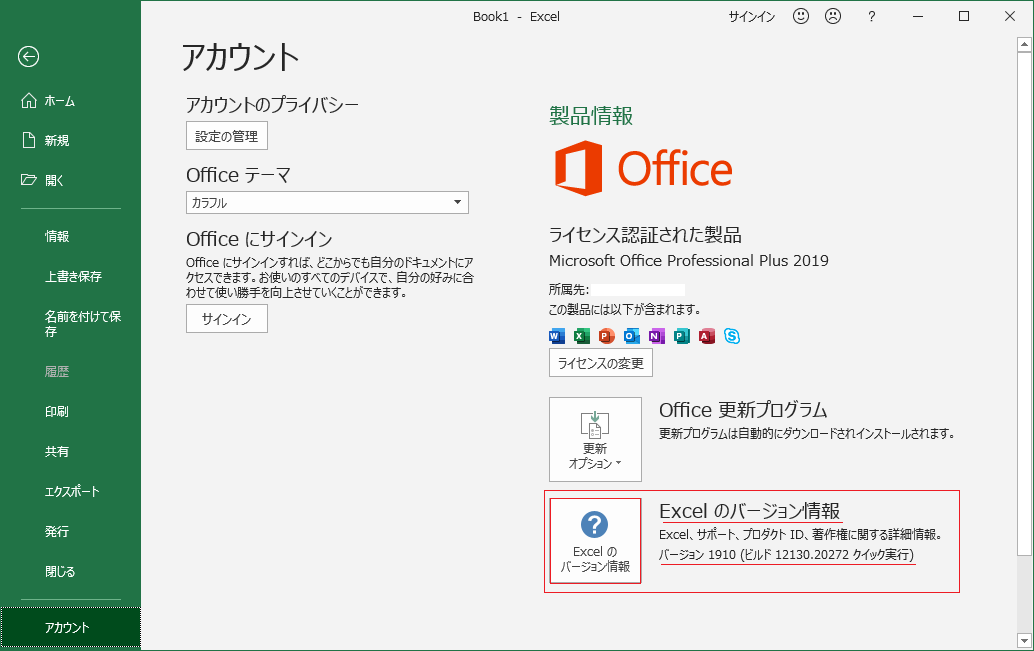
Task: Click the Publisher app icon
Action: tap(681, 336)
